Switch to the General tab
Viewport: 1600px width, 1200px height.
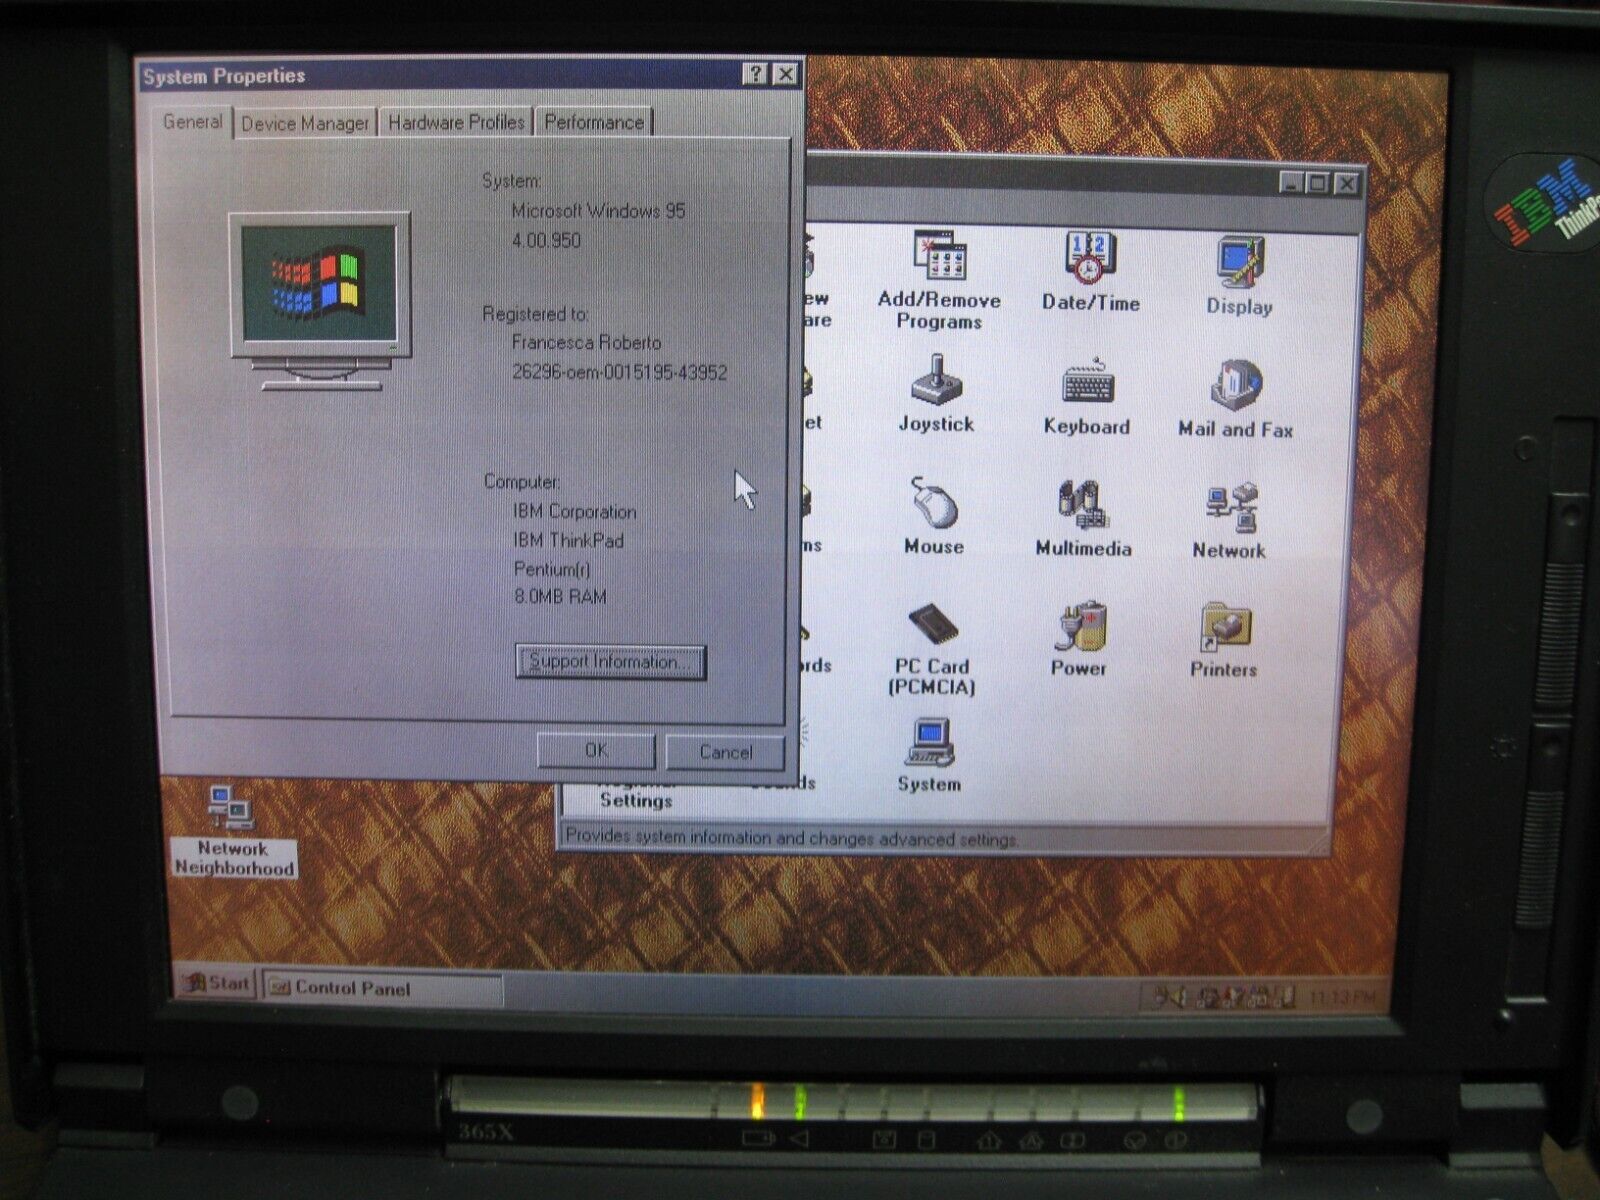tap(193, 121)
